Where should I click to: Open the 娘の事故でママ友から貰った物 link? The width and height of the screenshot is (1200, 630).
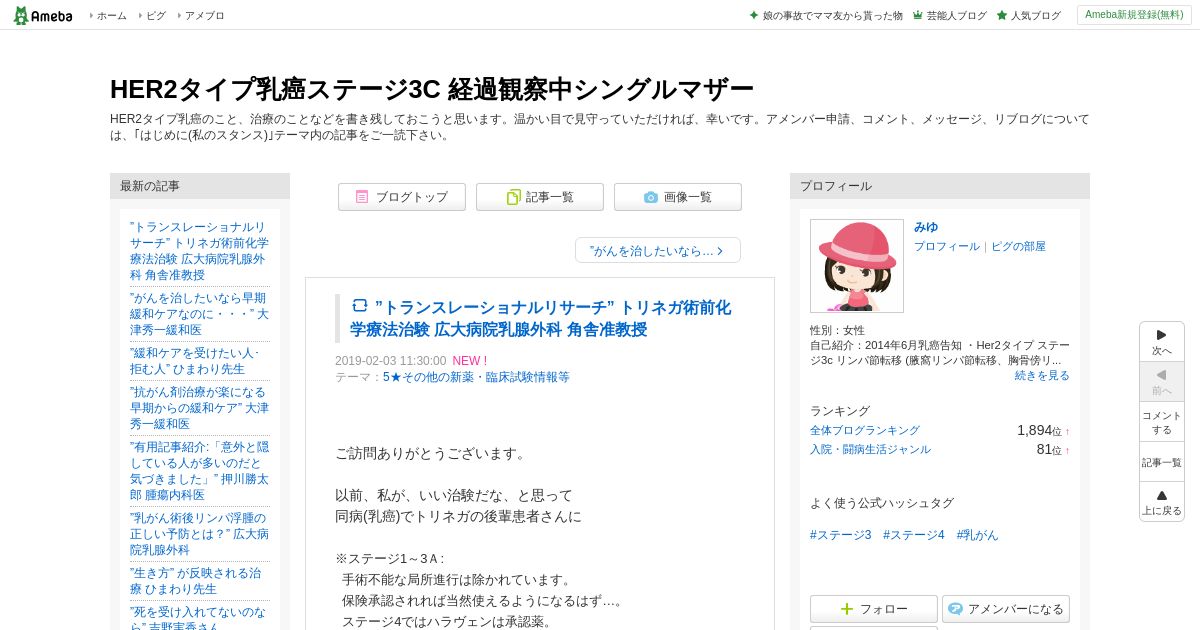(x=832, y=16)
